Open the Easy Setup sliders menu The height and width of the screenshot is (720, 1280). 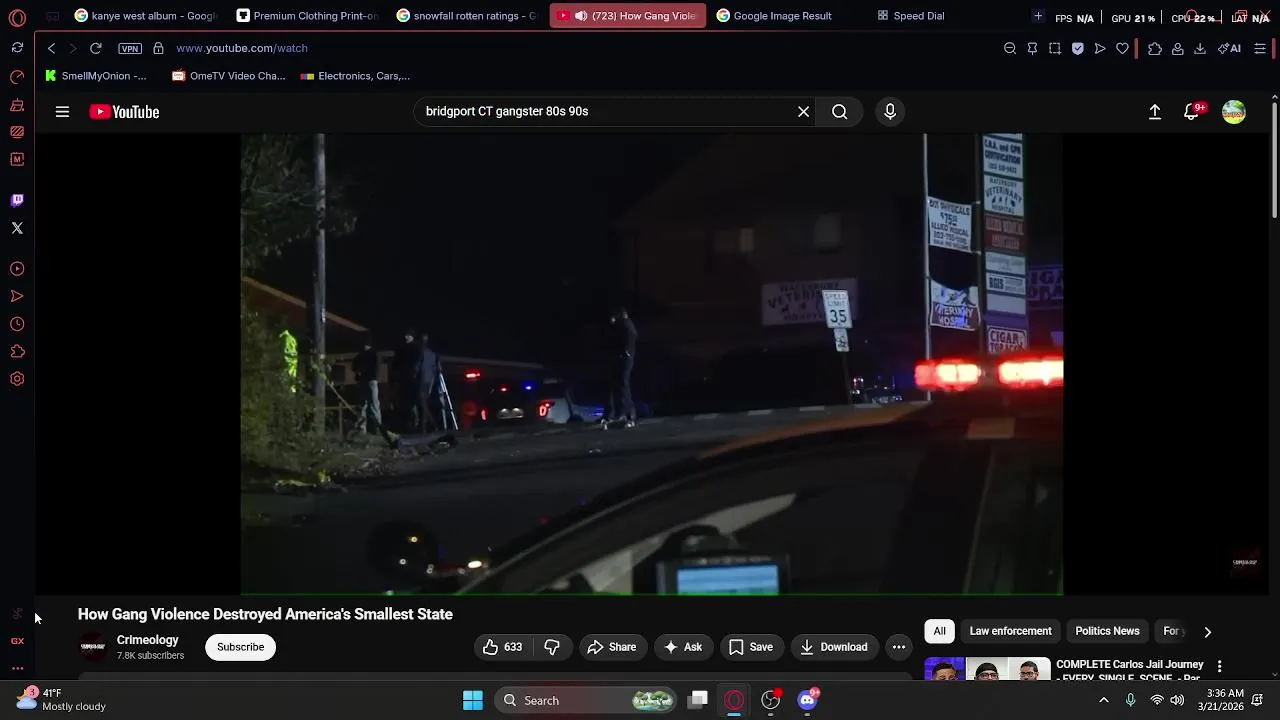1260,48
